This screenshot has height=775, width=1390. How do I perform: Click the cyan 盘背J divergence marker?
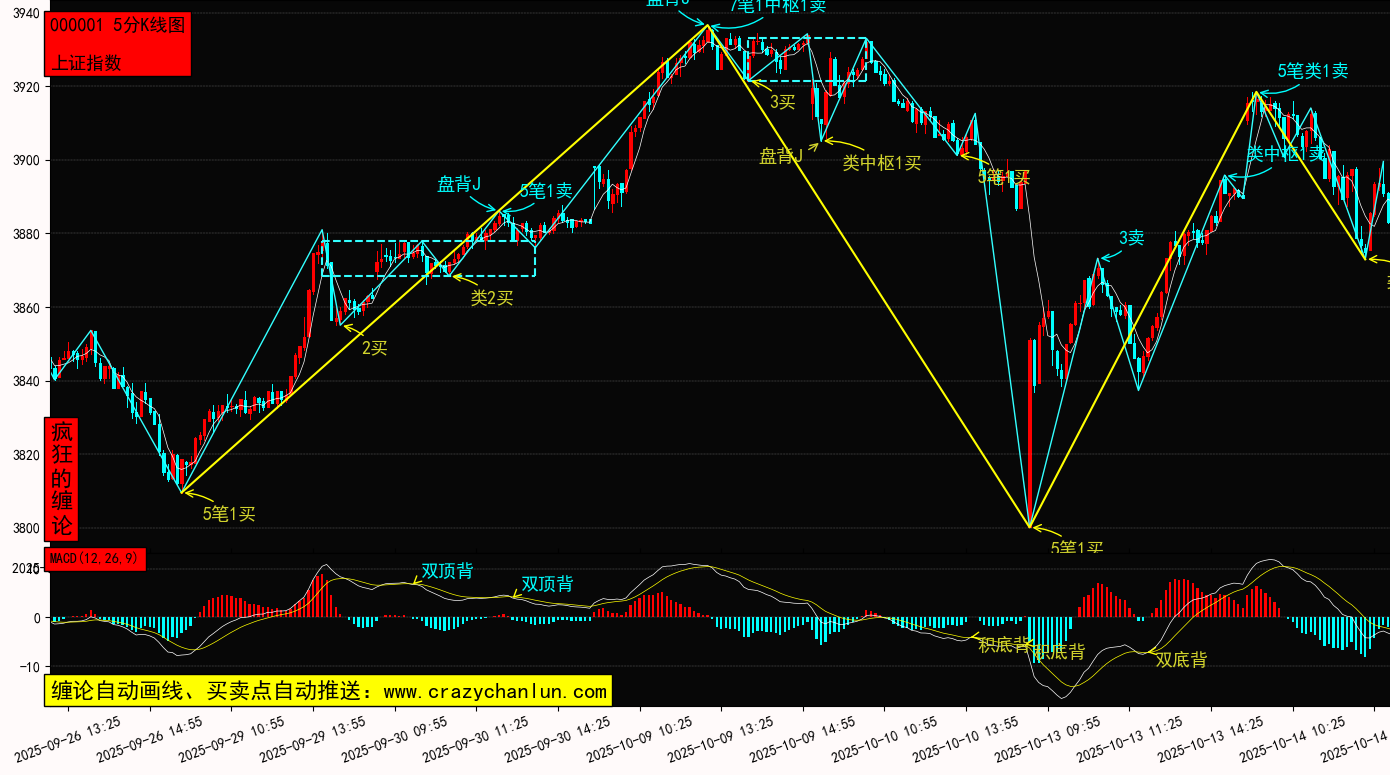(459, 184)
